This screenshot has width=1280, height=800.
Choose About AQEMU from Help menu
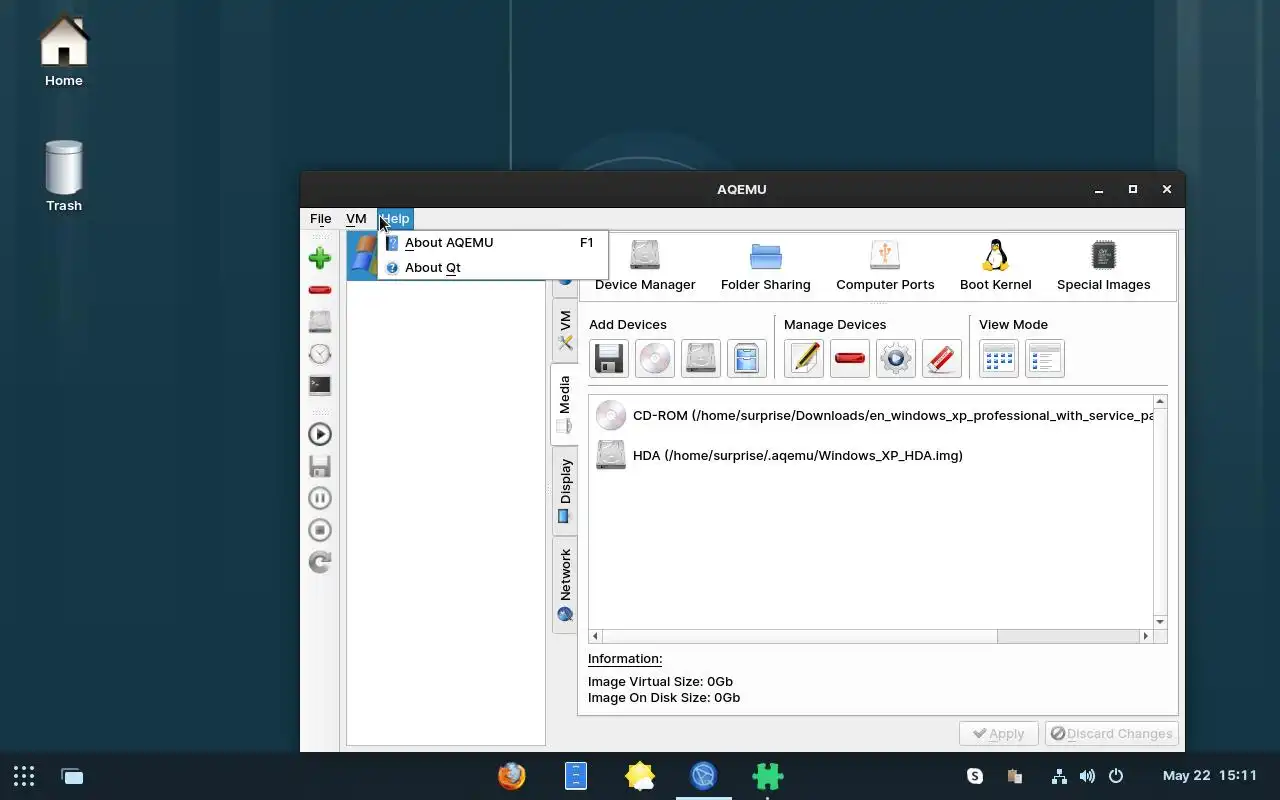(x=492, y=242)
